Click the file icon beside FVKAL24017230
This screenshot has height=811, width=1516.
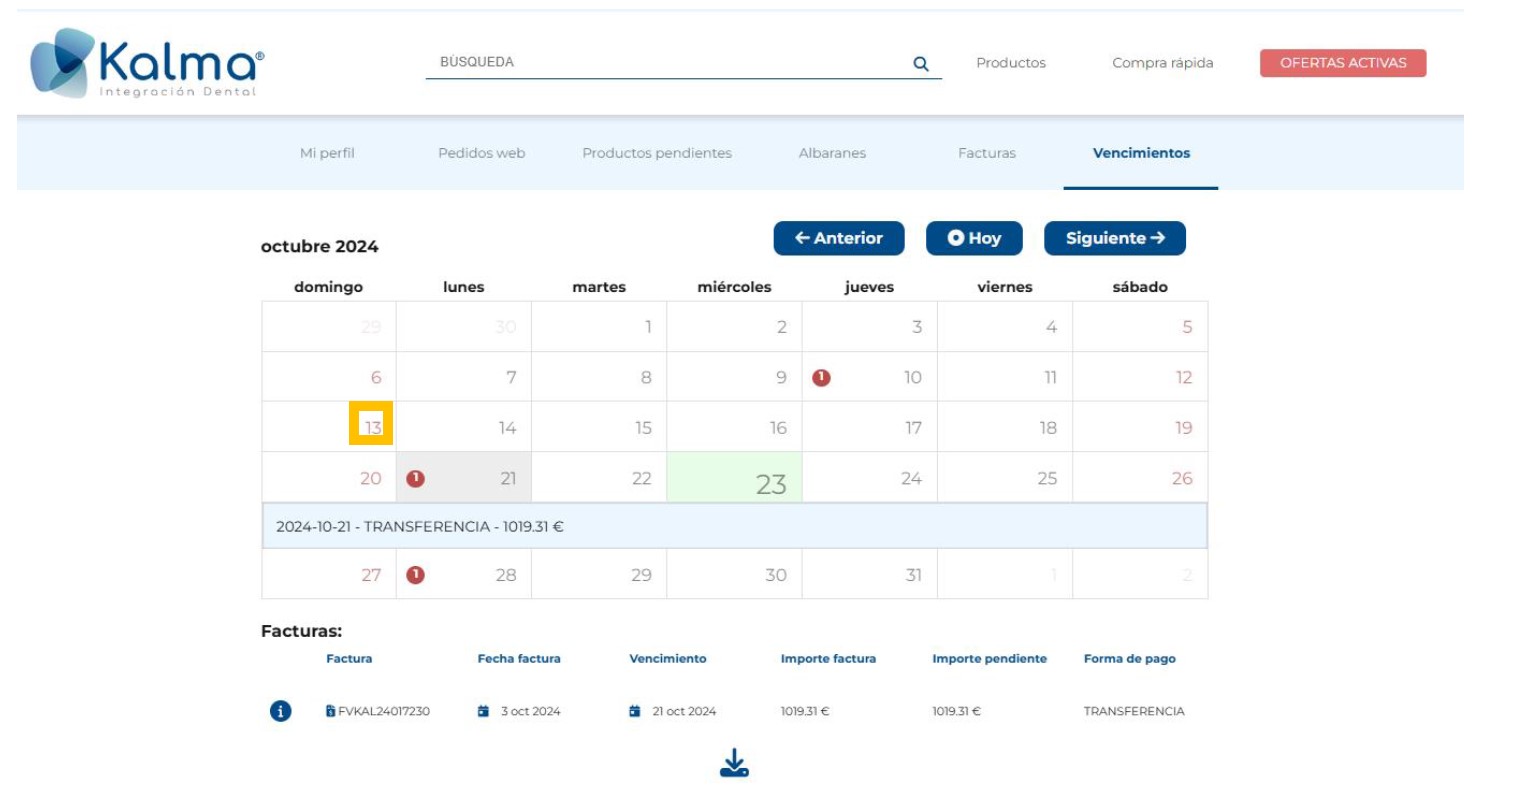330,711
